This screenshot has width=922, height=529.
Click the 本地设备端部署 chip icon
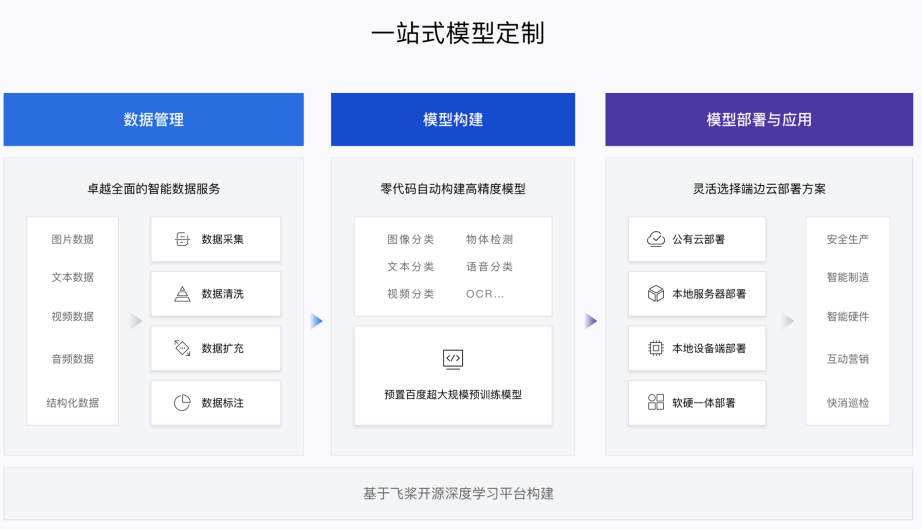(656, 348)
